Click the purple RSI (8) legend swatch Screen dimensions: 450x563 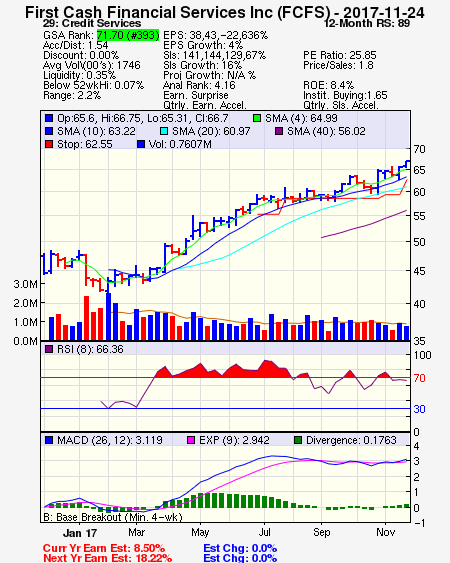coord(49,349)
